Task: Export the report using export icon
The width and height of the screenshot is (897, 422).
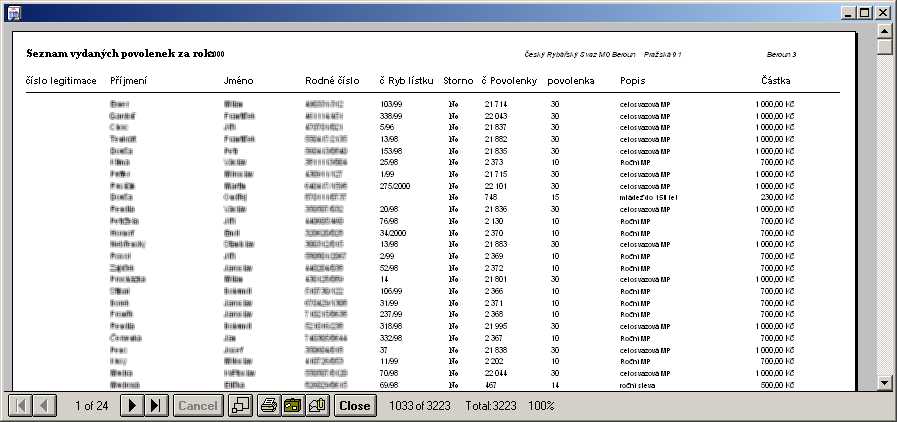Action: tap(293, 405)
